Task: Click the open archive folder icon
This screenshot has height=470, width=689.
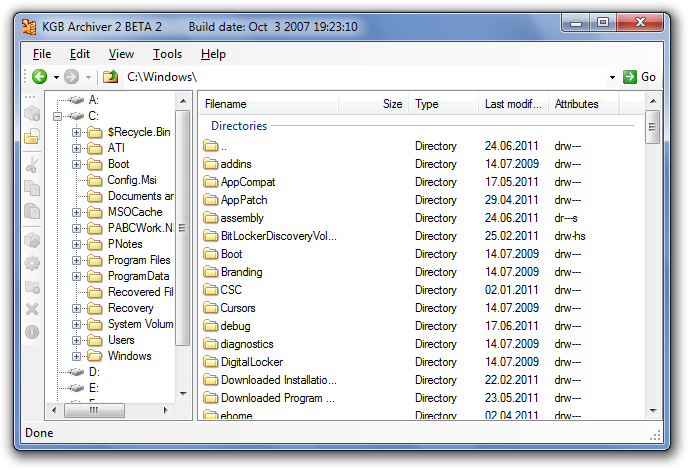Action: coord(32,137)
